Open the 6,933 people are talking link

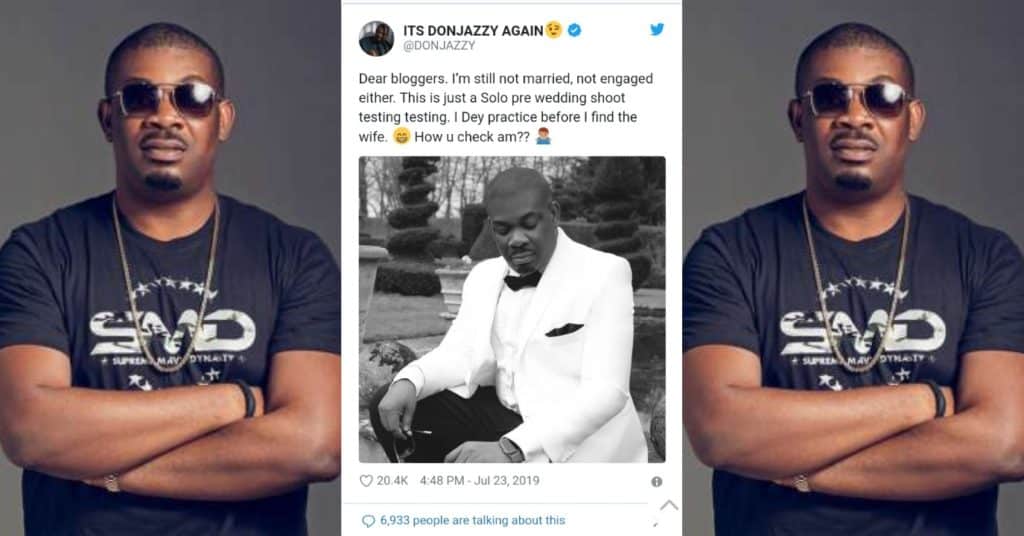473,520
